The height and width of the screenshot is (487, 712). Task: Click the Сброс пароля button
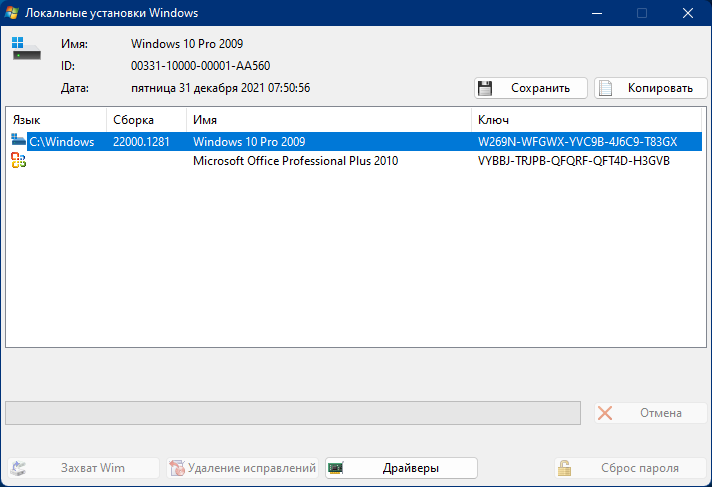coord(631,468)
